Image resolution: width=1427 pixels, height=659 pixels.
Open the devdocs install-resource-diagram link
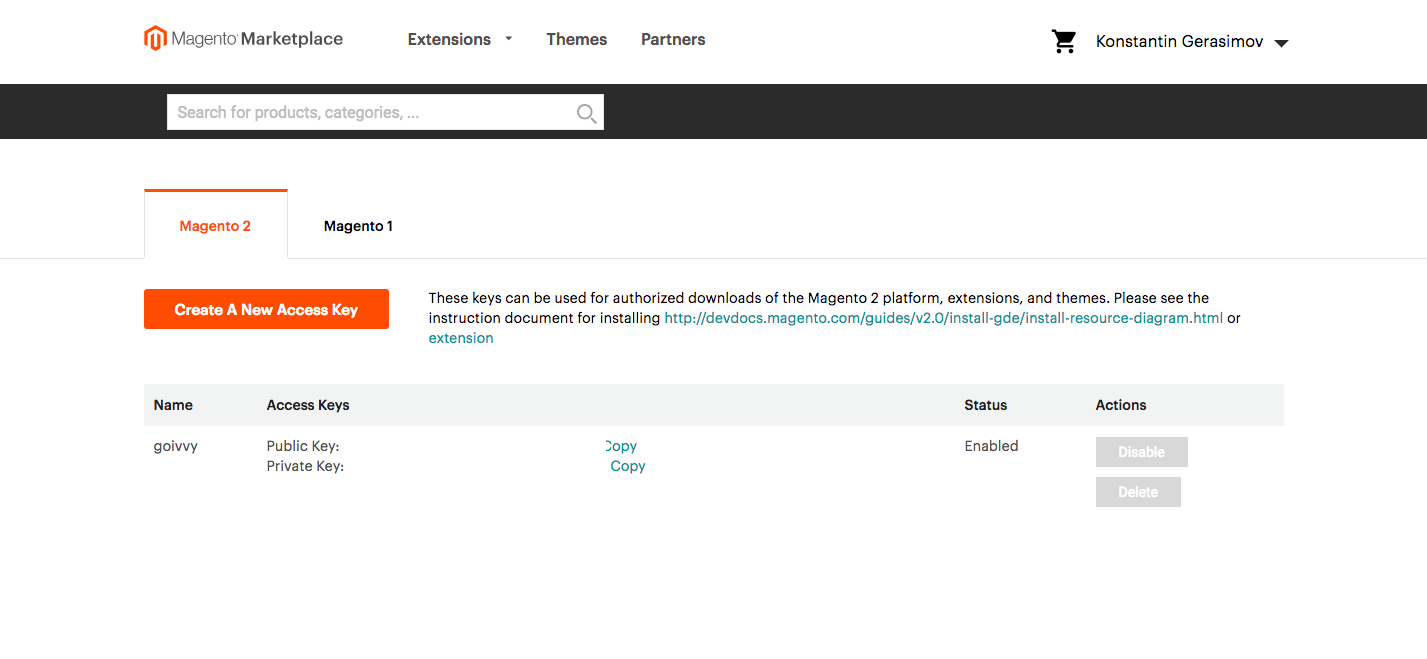943,318
